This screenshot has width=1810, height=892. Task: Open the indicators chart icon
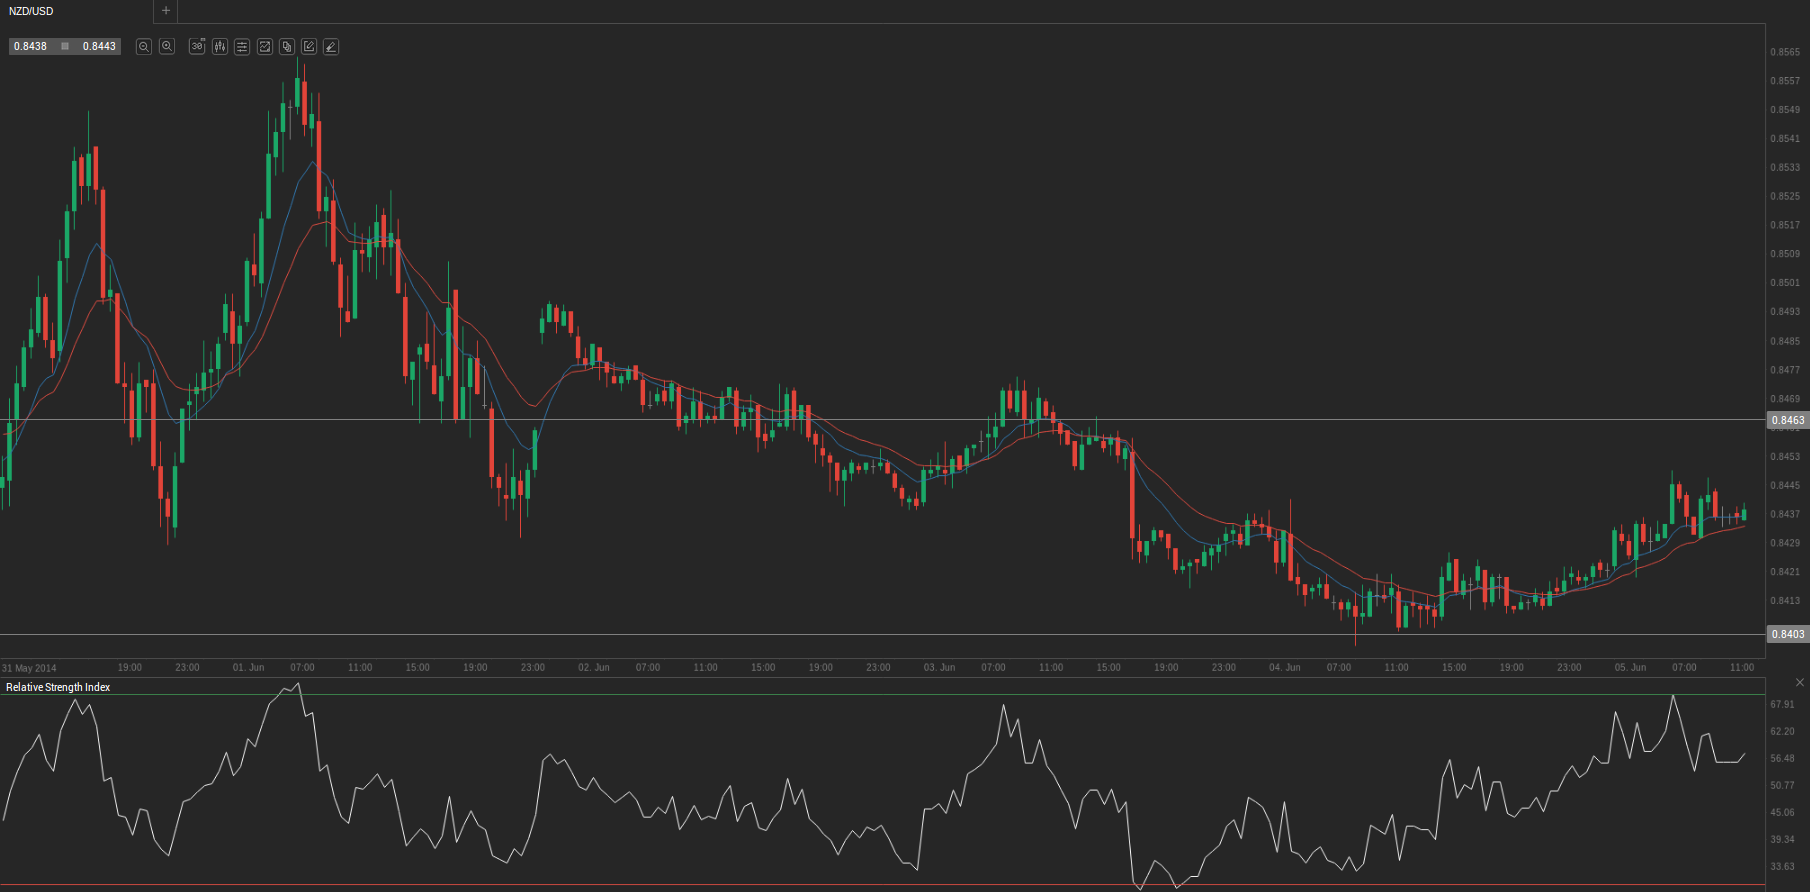coord(265,47)
